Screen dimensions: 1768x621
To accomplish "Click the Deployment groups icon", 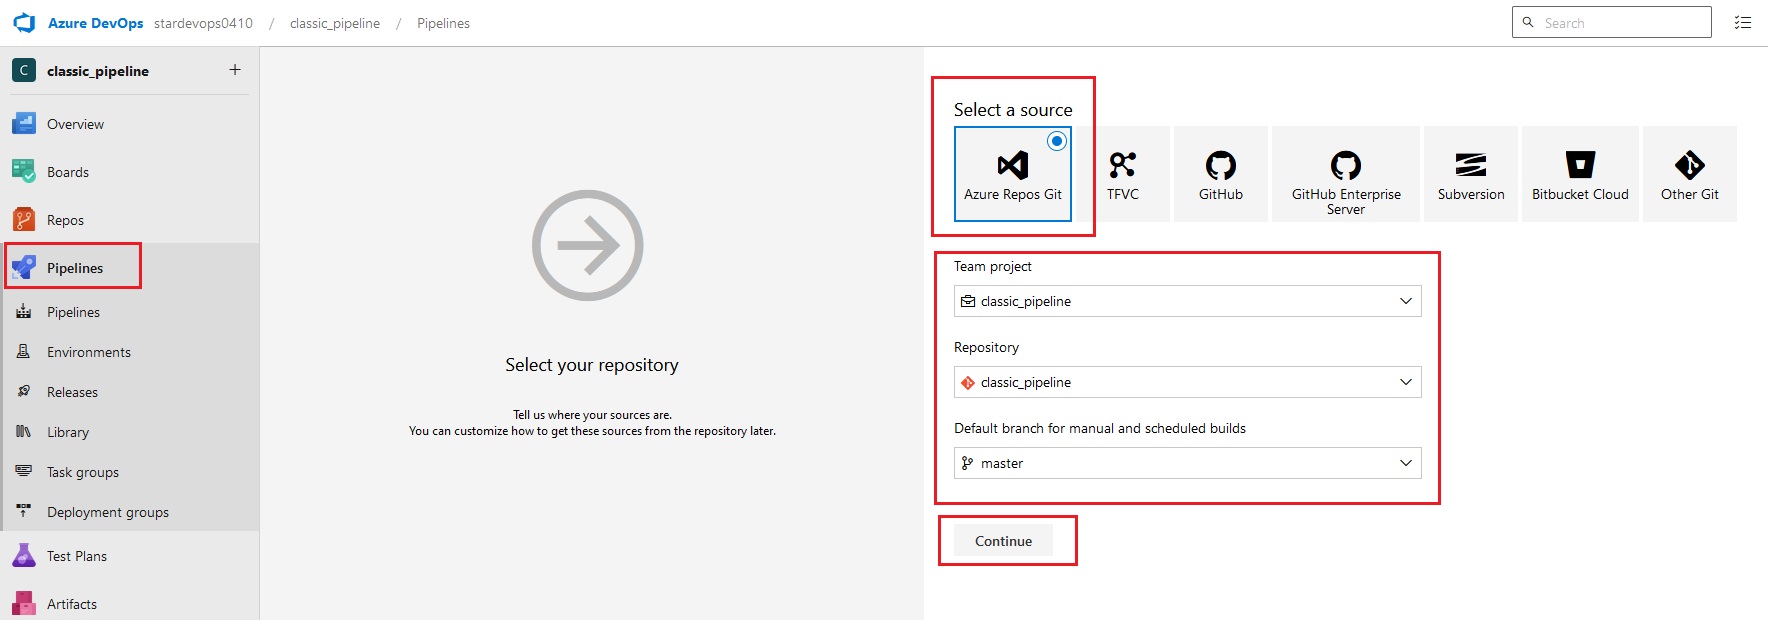I will (x=24, y=512).
